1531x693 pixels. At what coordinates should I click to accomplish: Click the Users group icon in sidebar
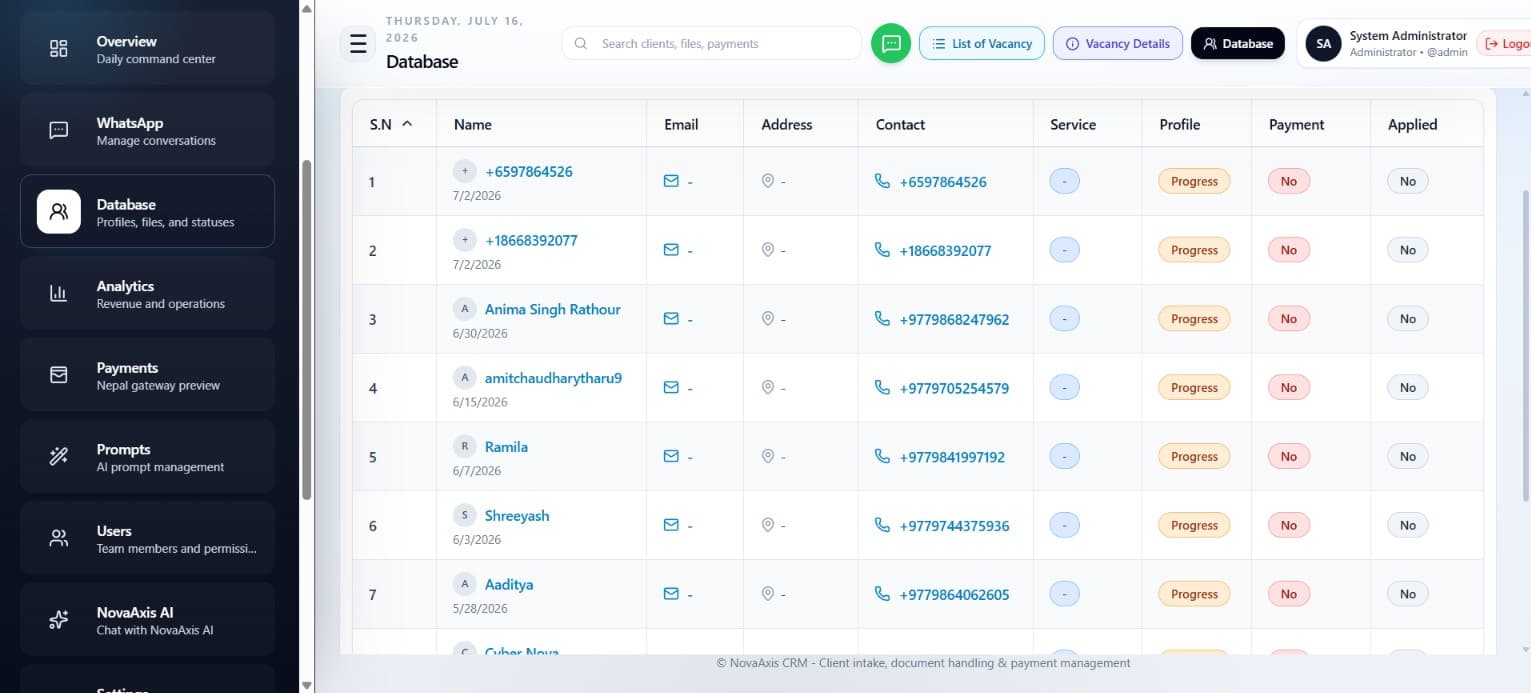pyautogui.click(x=59, y=538)
